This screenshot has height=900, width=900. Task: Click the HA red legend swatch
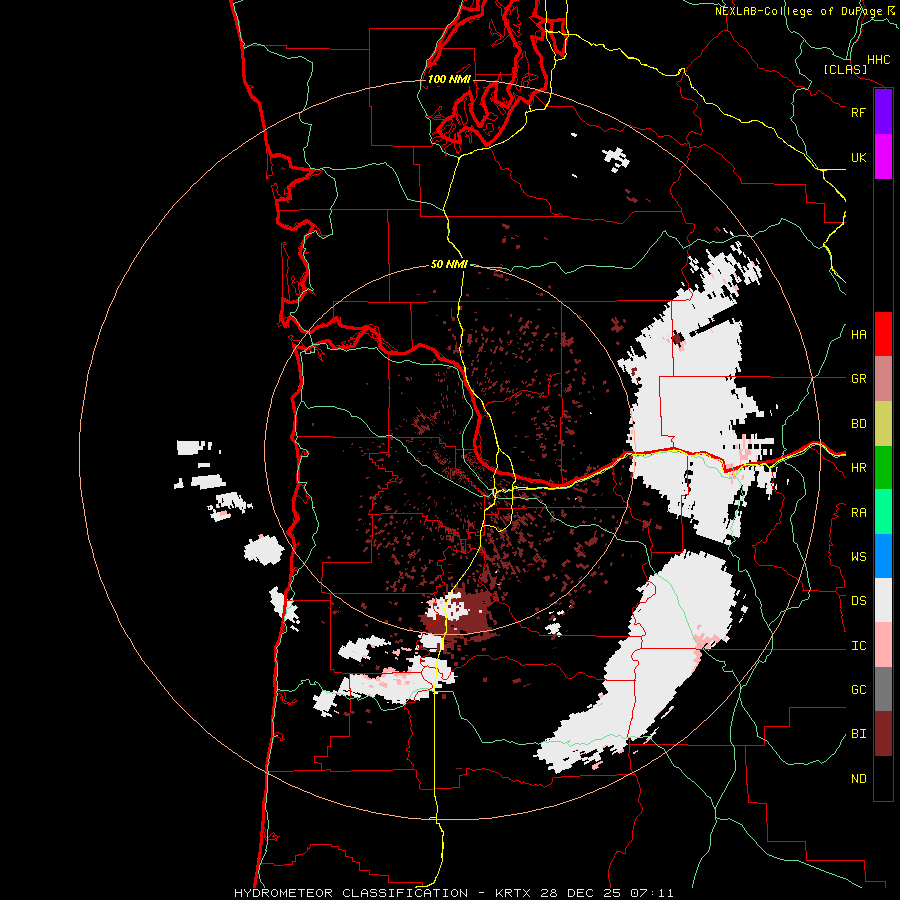[883, 334]
